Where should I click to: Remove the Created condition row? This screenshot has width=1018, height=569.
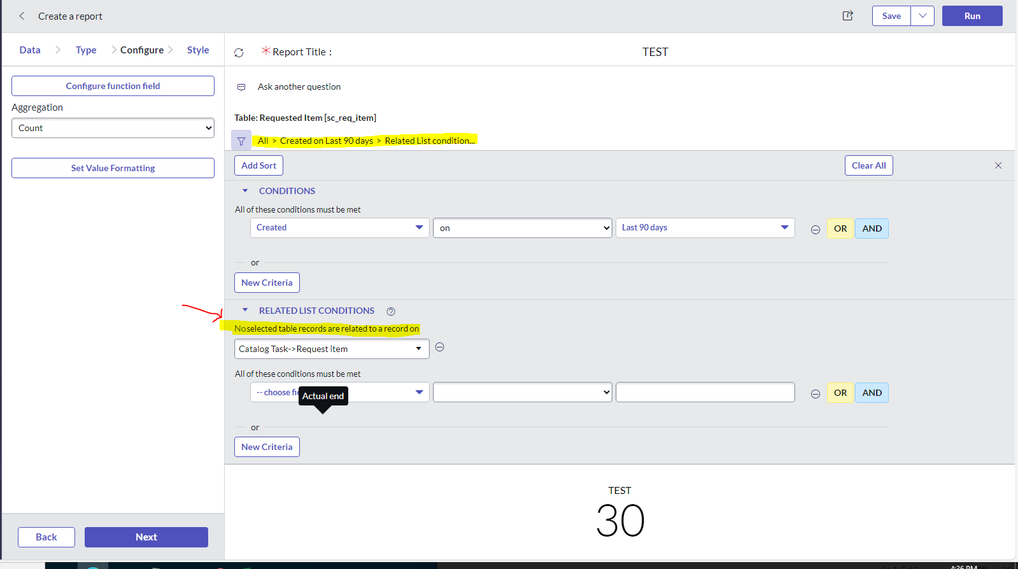(815, 229)
